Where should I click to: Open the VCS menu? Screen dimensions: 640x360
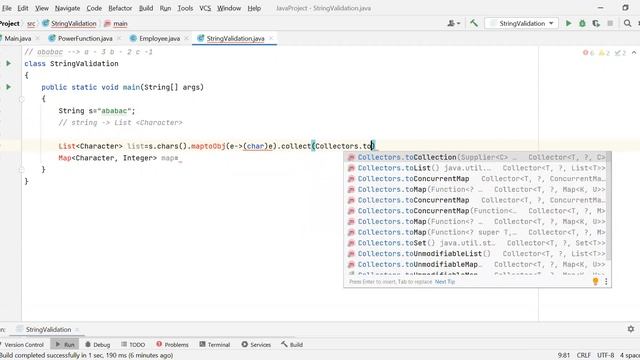pyautogui.click(x=205, y=8)
